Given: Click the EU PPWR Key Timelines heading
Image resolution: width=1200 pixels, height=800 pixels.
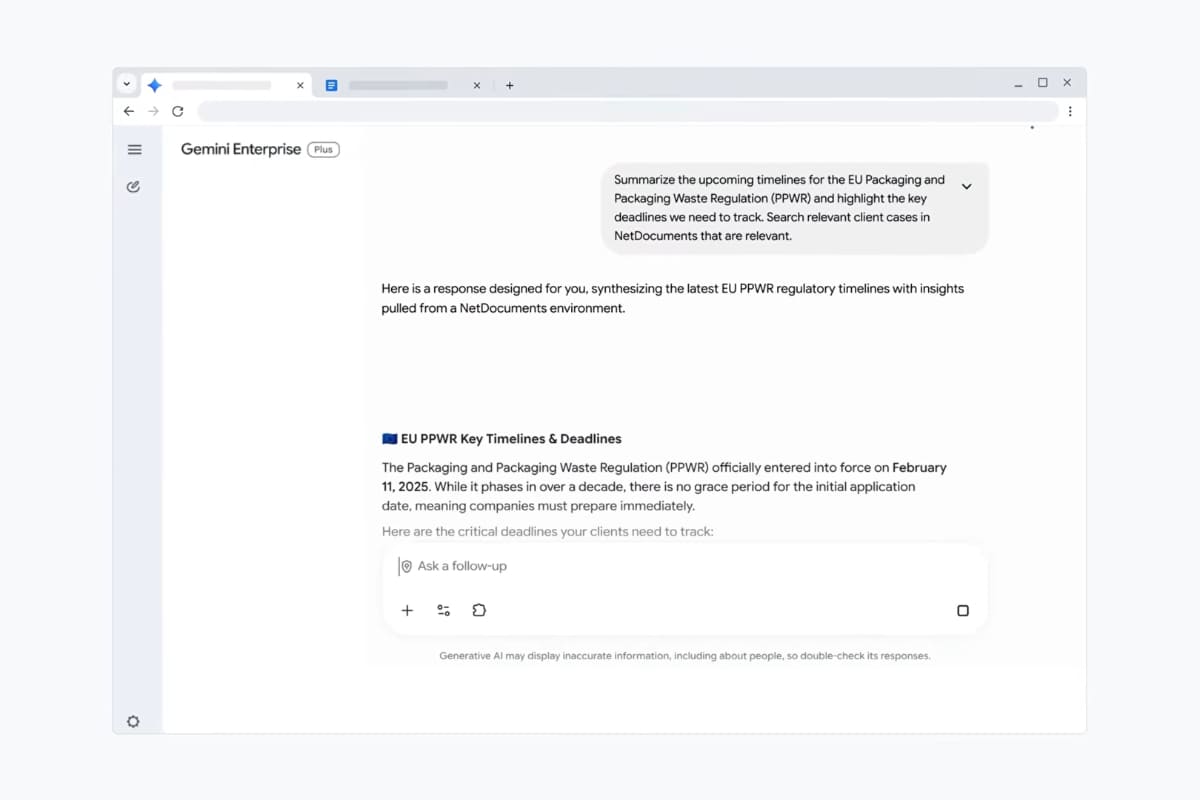Looking at the screenshot, I should [502, 439].
